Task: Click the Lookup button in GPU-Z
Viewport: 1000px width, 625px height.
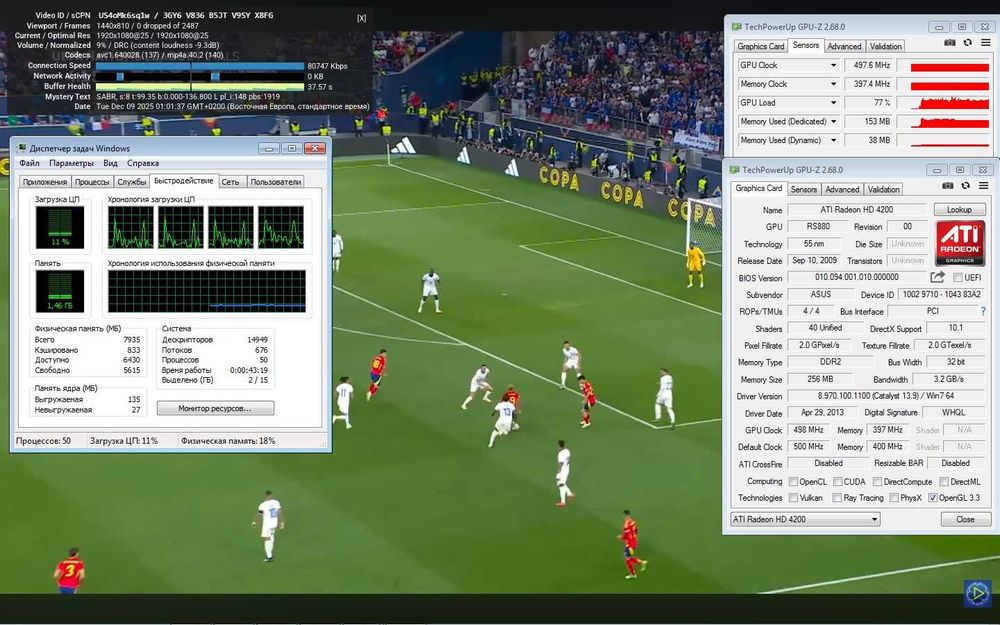Action: click(959, 209)
